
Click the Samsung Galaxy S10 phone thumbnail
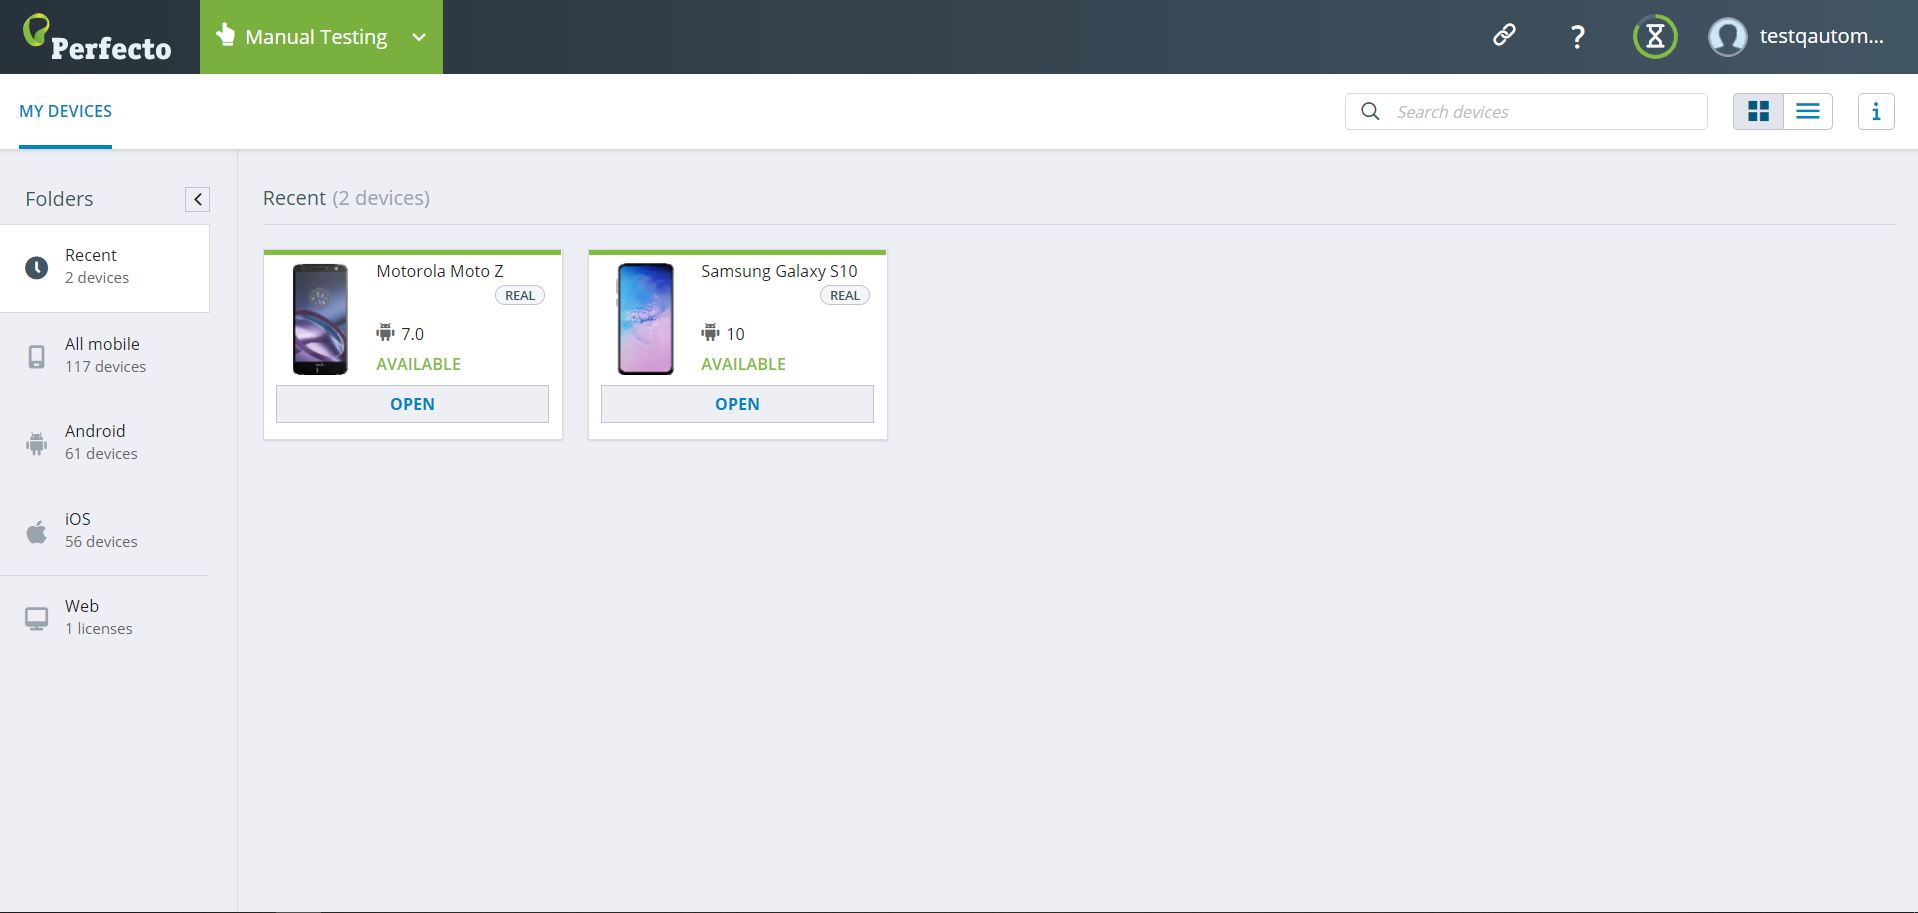[x=645, y=319]
